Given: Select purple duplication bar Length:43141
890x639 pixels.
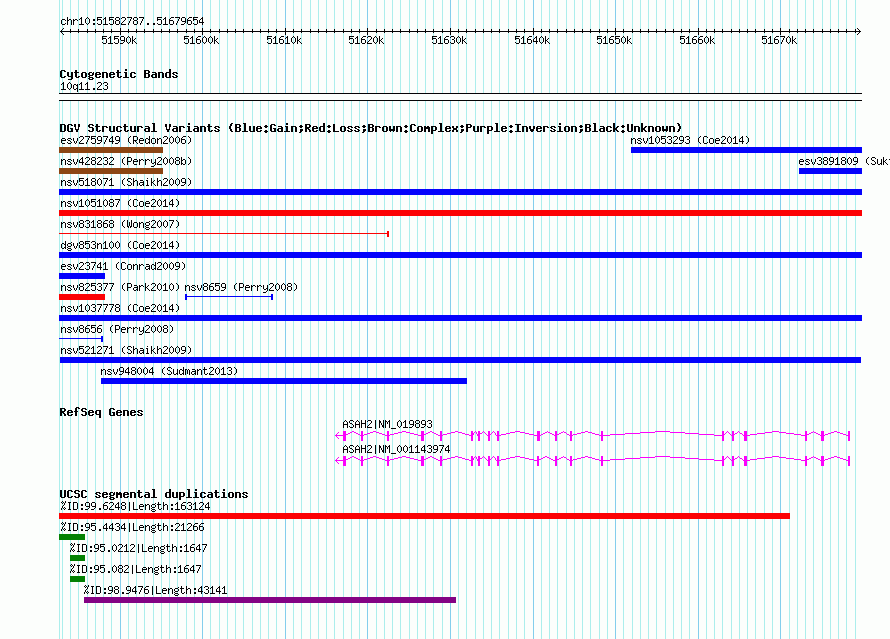Looking at the screenshot, I should 270,600.
